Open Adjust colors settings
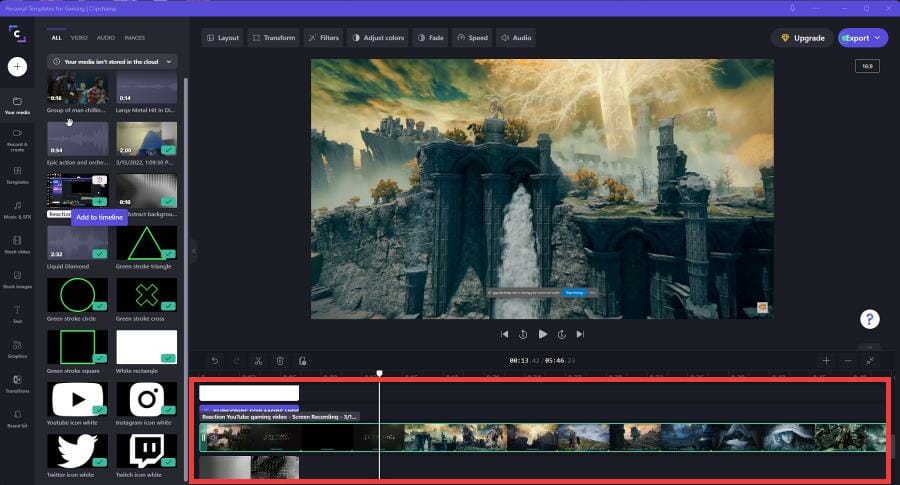Screen dimensions: 900x485 tap(378, 38)
